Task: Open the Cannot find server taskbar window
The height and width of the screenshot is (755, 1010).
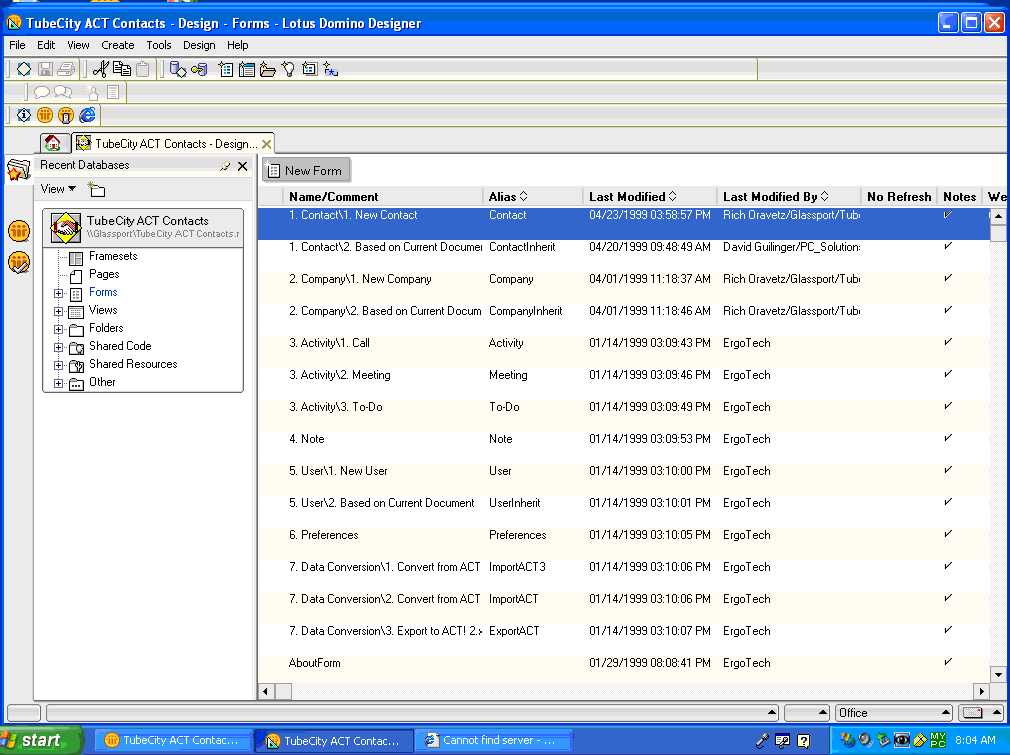Action: tap(493, 741)
